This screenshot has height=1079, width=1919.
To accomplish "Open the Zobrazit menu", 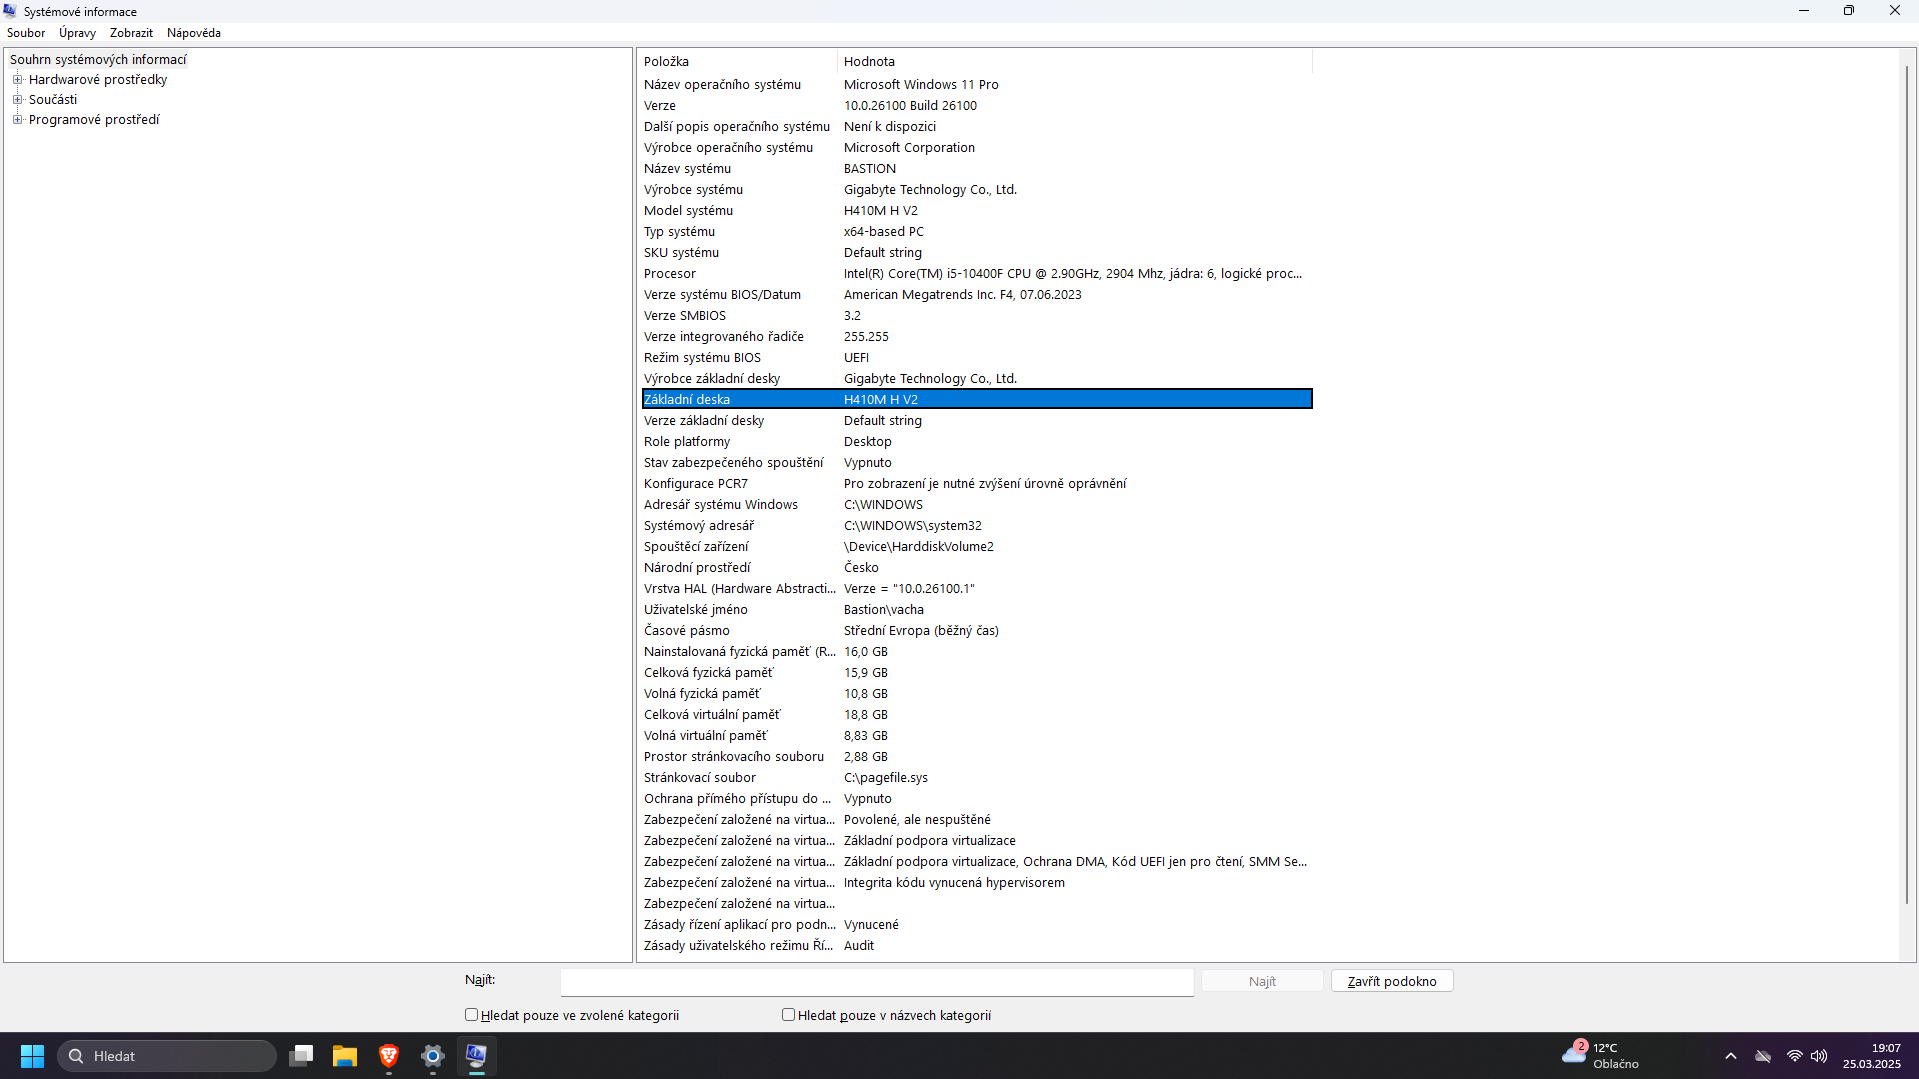I will [x=131, y=33].
